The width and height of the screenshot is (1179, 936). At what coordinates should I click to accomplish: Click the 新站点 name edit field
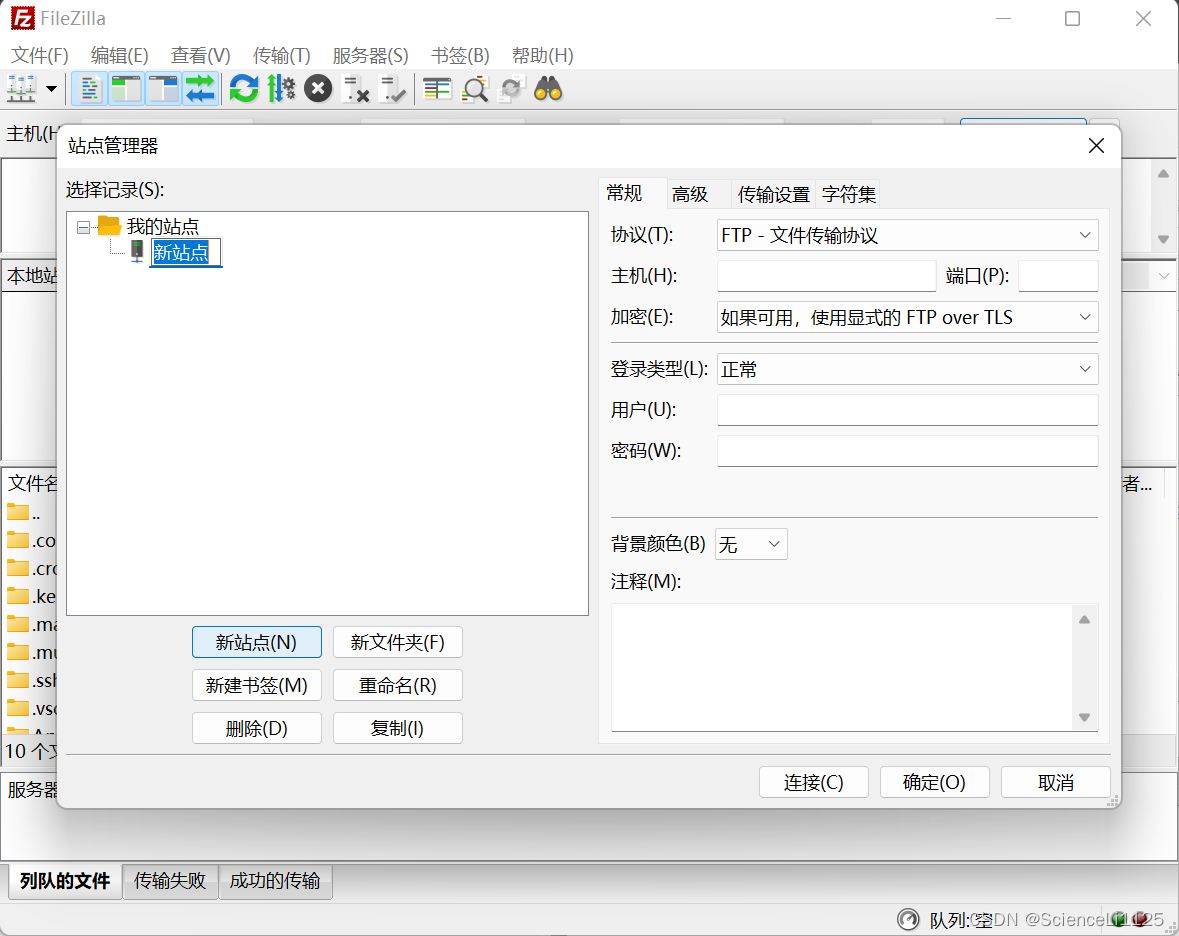[x=186, y=252]
